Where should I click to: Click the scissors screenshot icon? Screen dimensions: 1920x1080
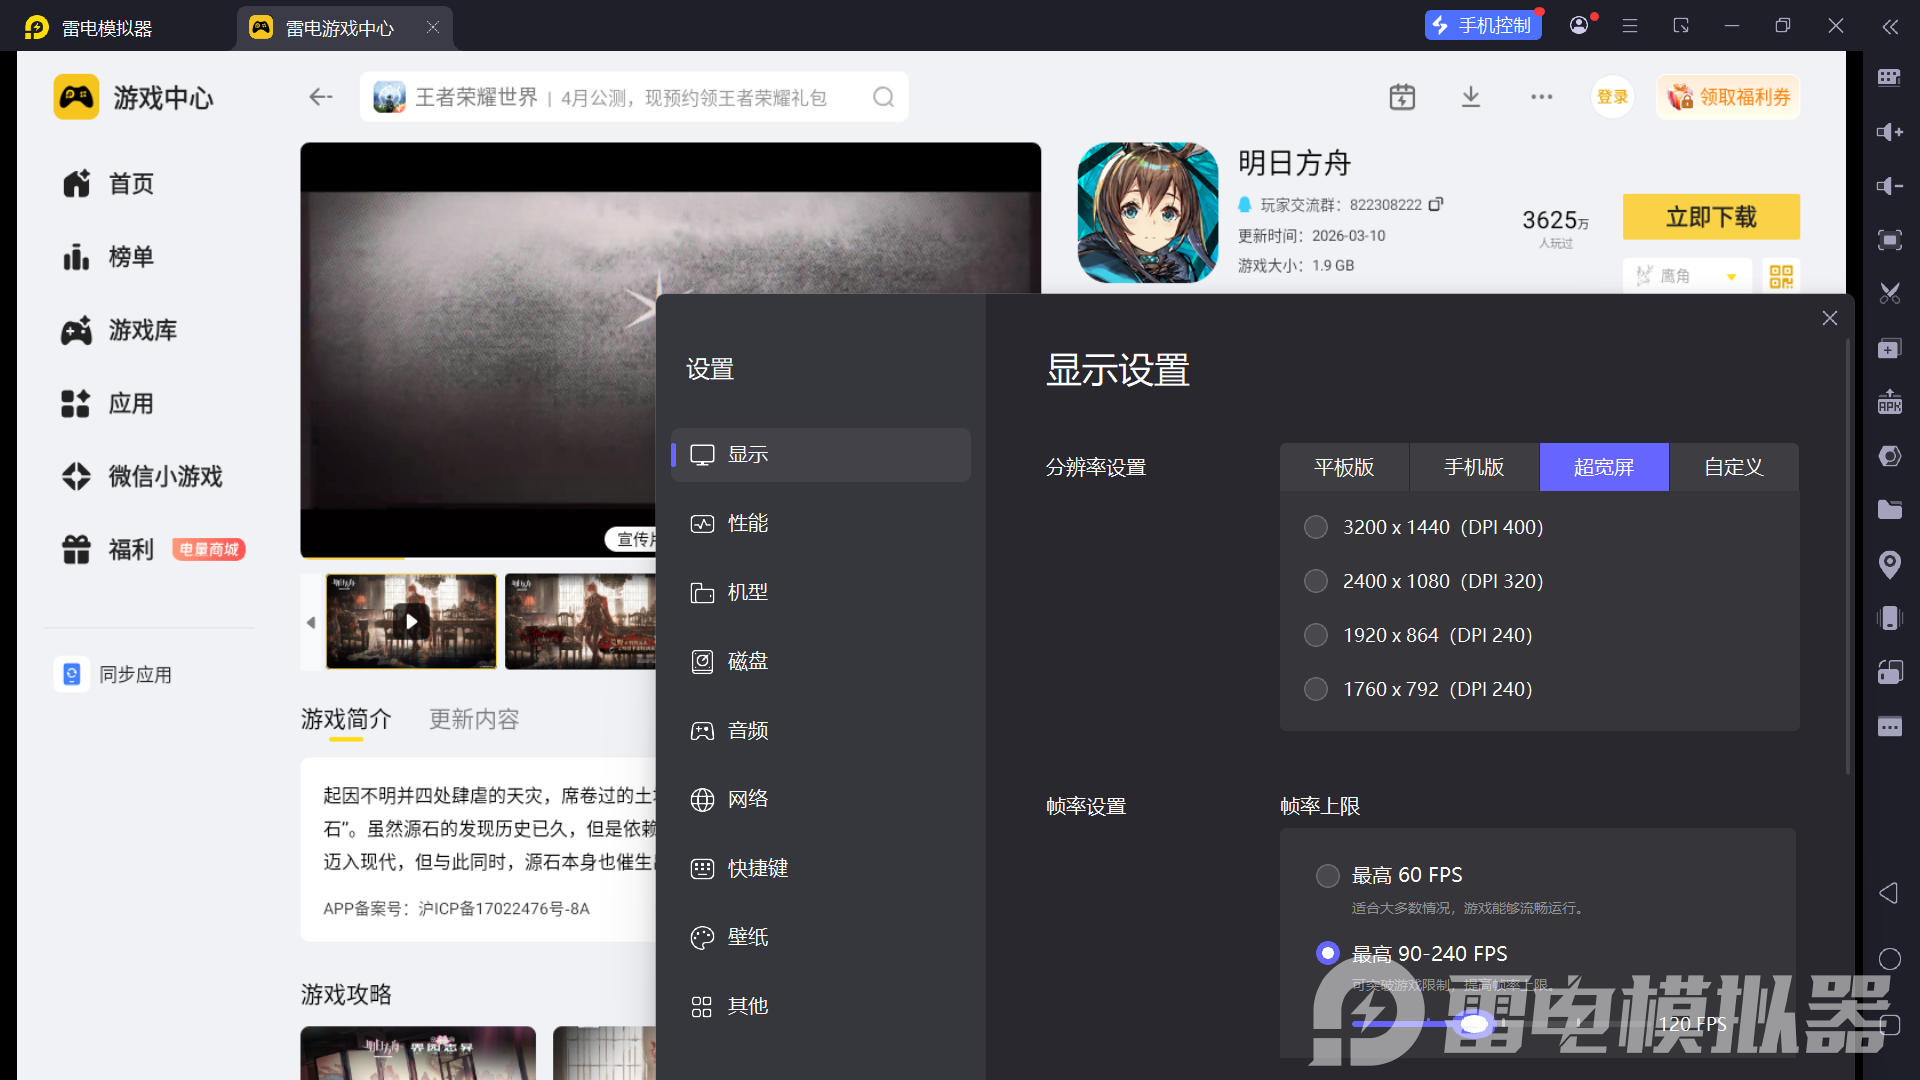[1889, 294]
